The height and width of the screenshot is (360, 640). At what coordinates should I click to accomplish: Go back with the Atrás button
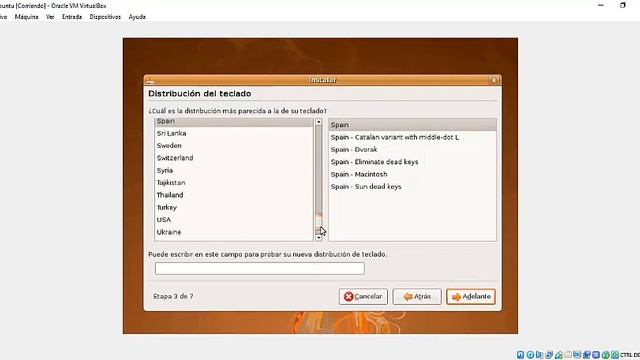[417, 296]
